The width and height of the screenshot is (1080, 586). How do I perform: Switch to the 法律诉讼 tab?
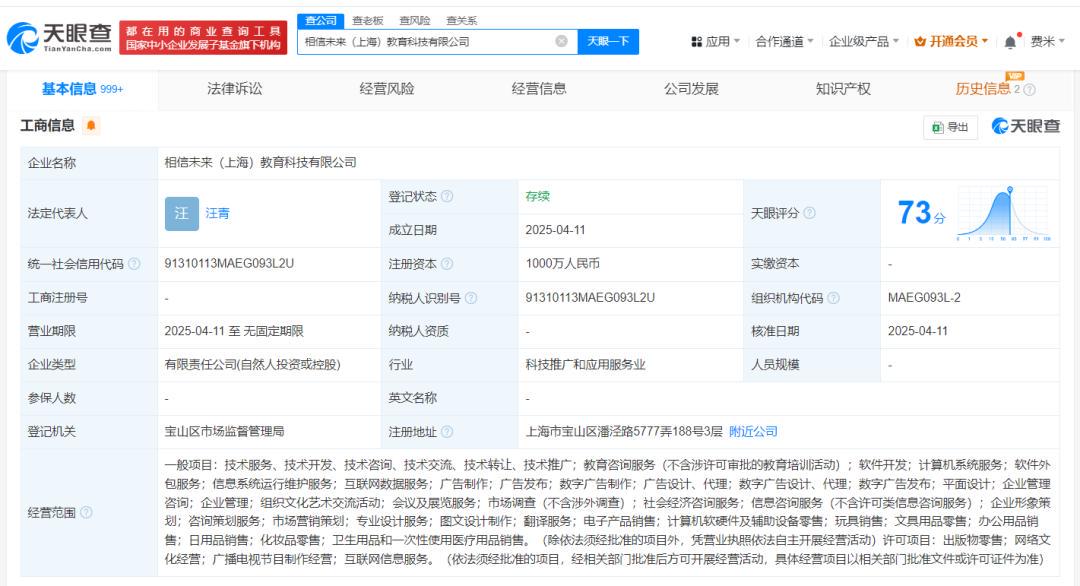235,89
